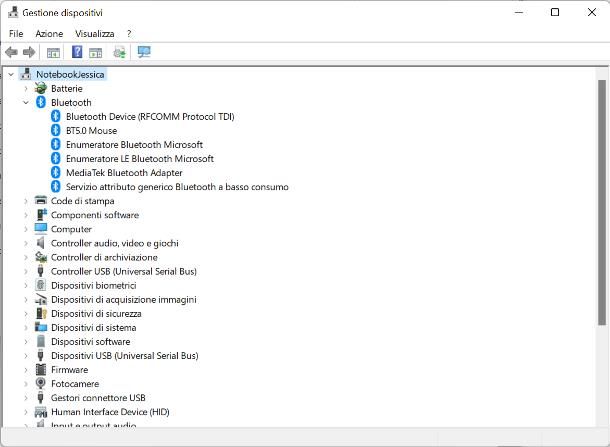This screenshot has height=447, width=610.
Task: Open the ? help menu
Action: click(129, 34)
